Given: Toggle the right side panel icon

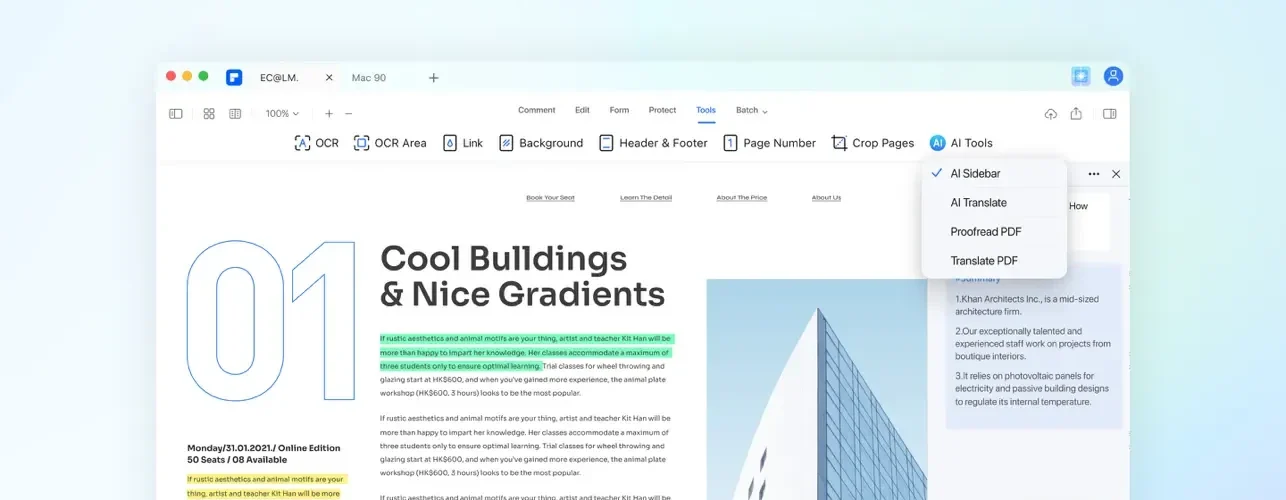Looking at the screenshot, I should (1109, 114).
